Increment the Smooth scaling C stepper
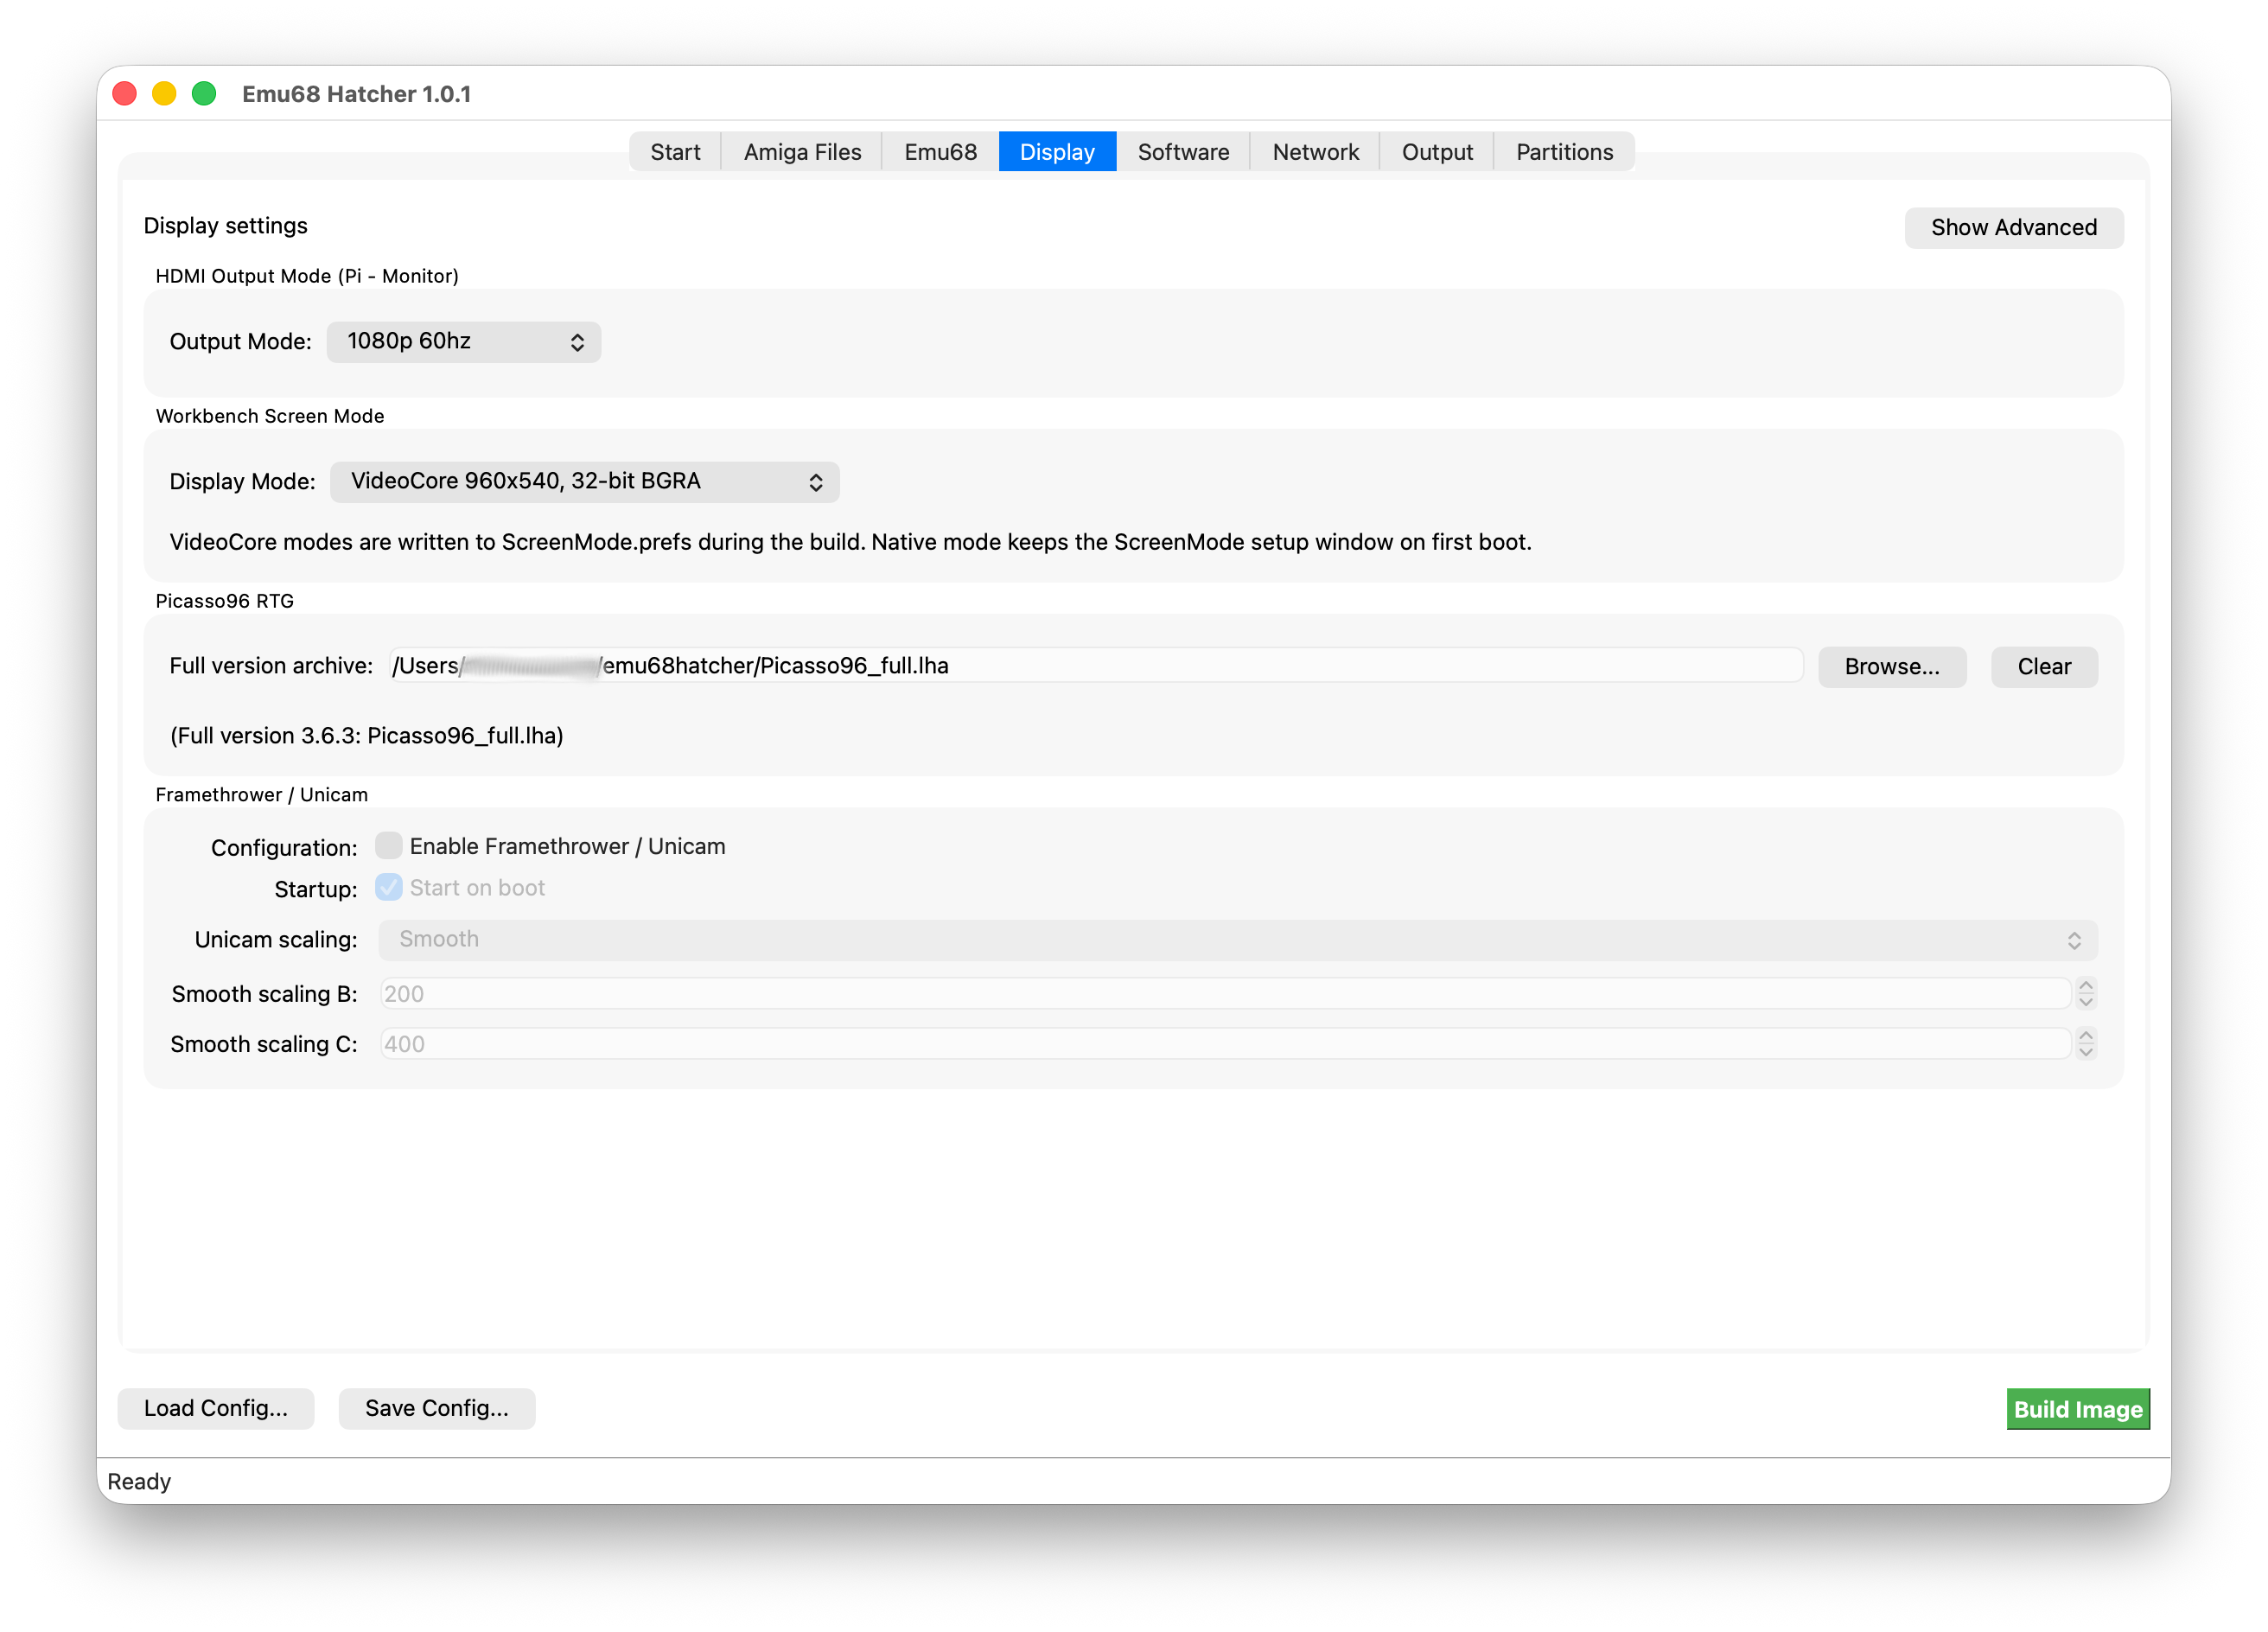 (x=2086, y=1035)
